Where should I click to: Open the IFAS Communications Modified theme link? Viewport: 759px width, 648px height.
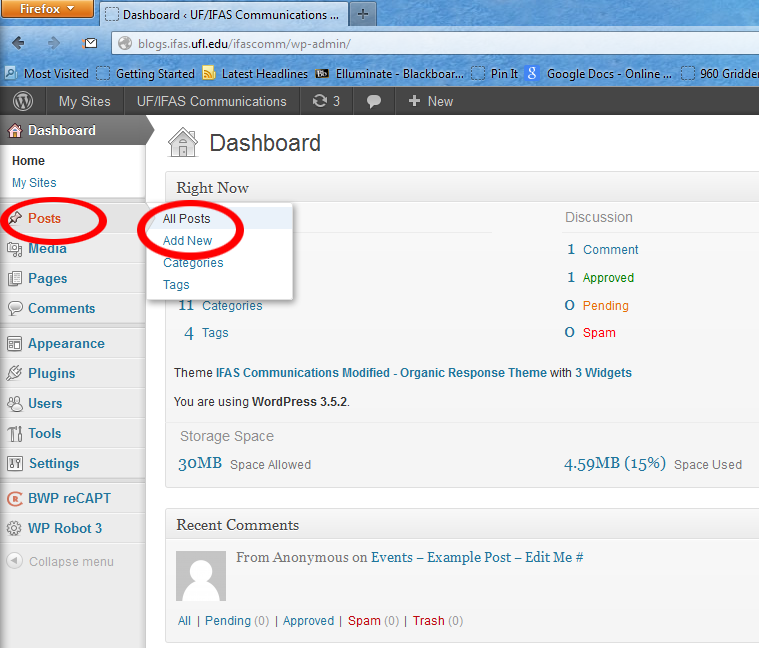[x=381, y=373]
